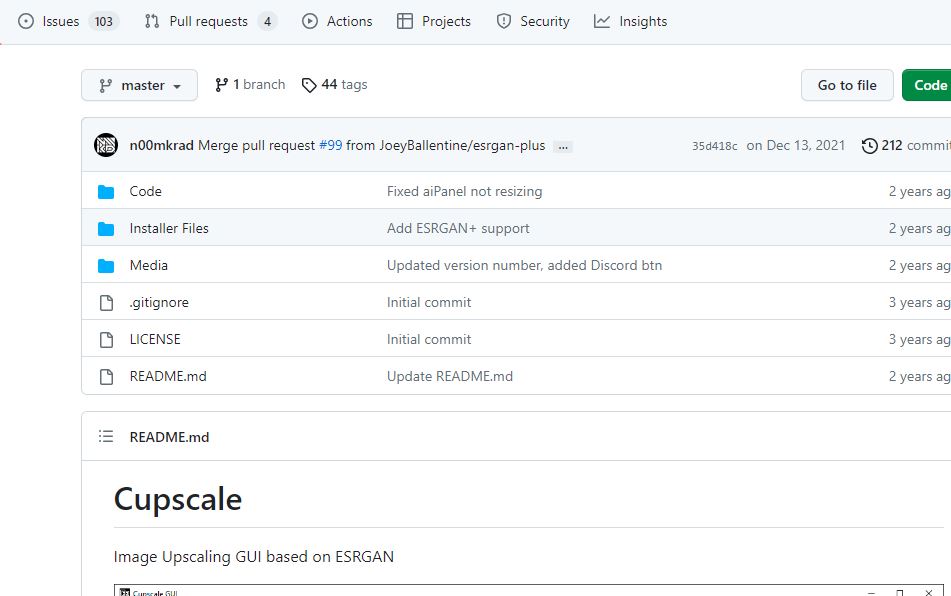Click the Insights graph icon

[602, 21]
